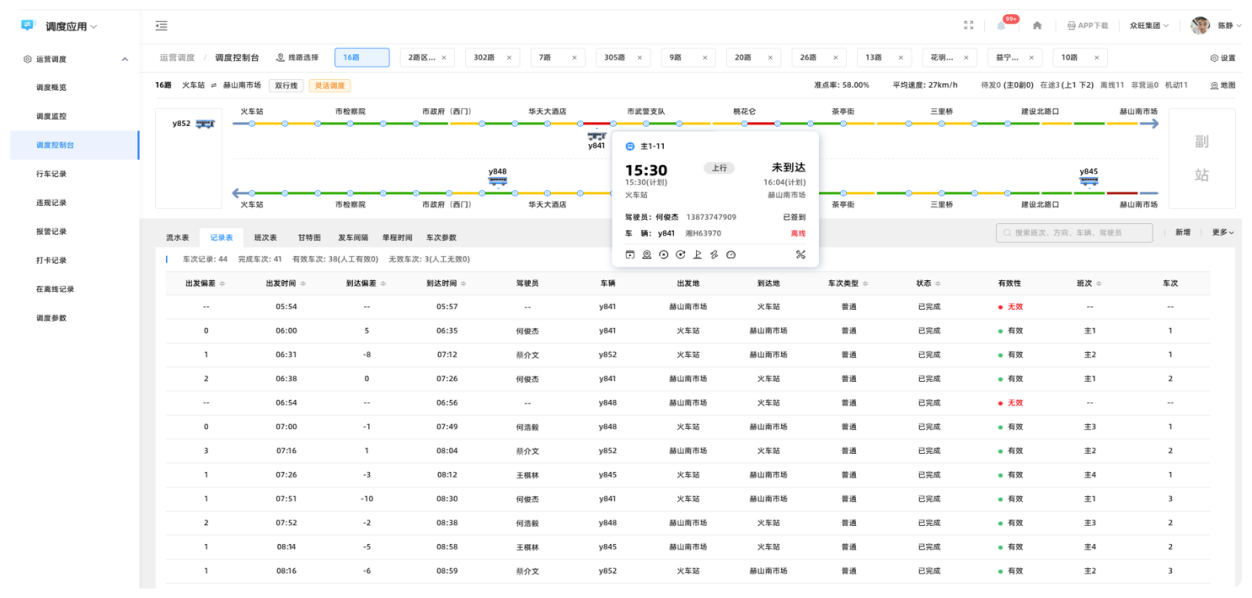Screen dimensions: 1252x598
Task: Click the fullscreen icon in top bar
Action: click(x=968, y=26)
